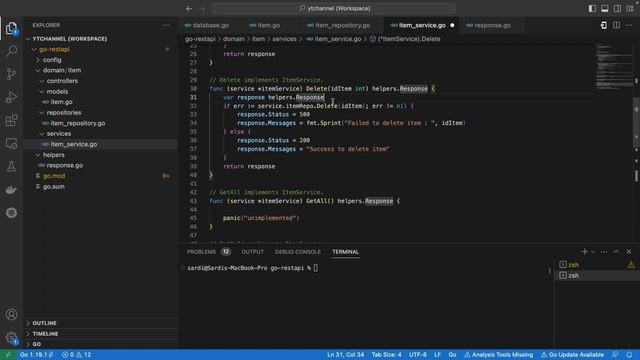Image resolution: width=640 pixels, height=360 pixels.
Task: Add new terminal with plus icon
Action: point(584,252)
